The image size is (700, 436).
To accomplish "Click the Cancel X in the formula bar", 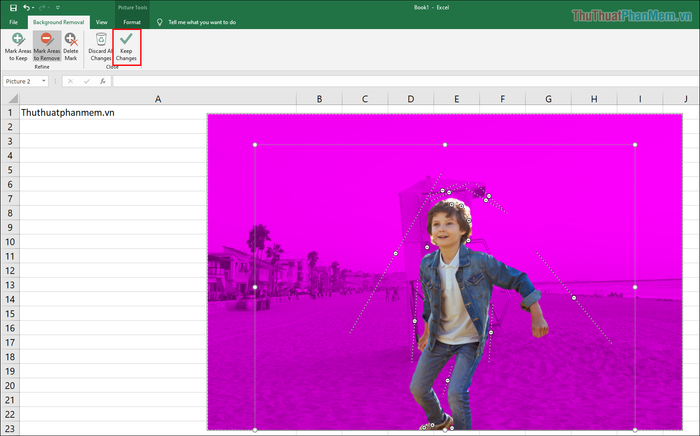I will click(x=71, y=81).
